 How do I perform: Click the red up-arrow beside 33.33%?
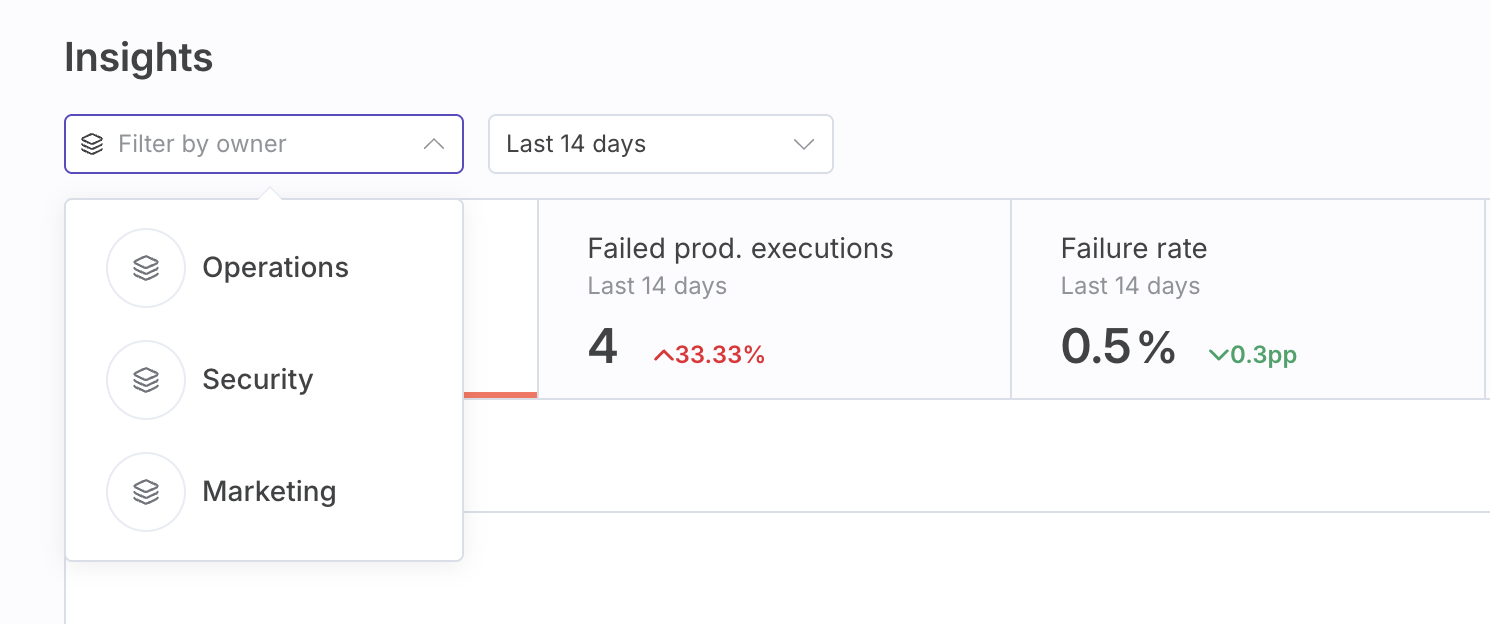coord(663,355)
